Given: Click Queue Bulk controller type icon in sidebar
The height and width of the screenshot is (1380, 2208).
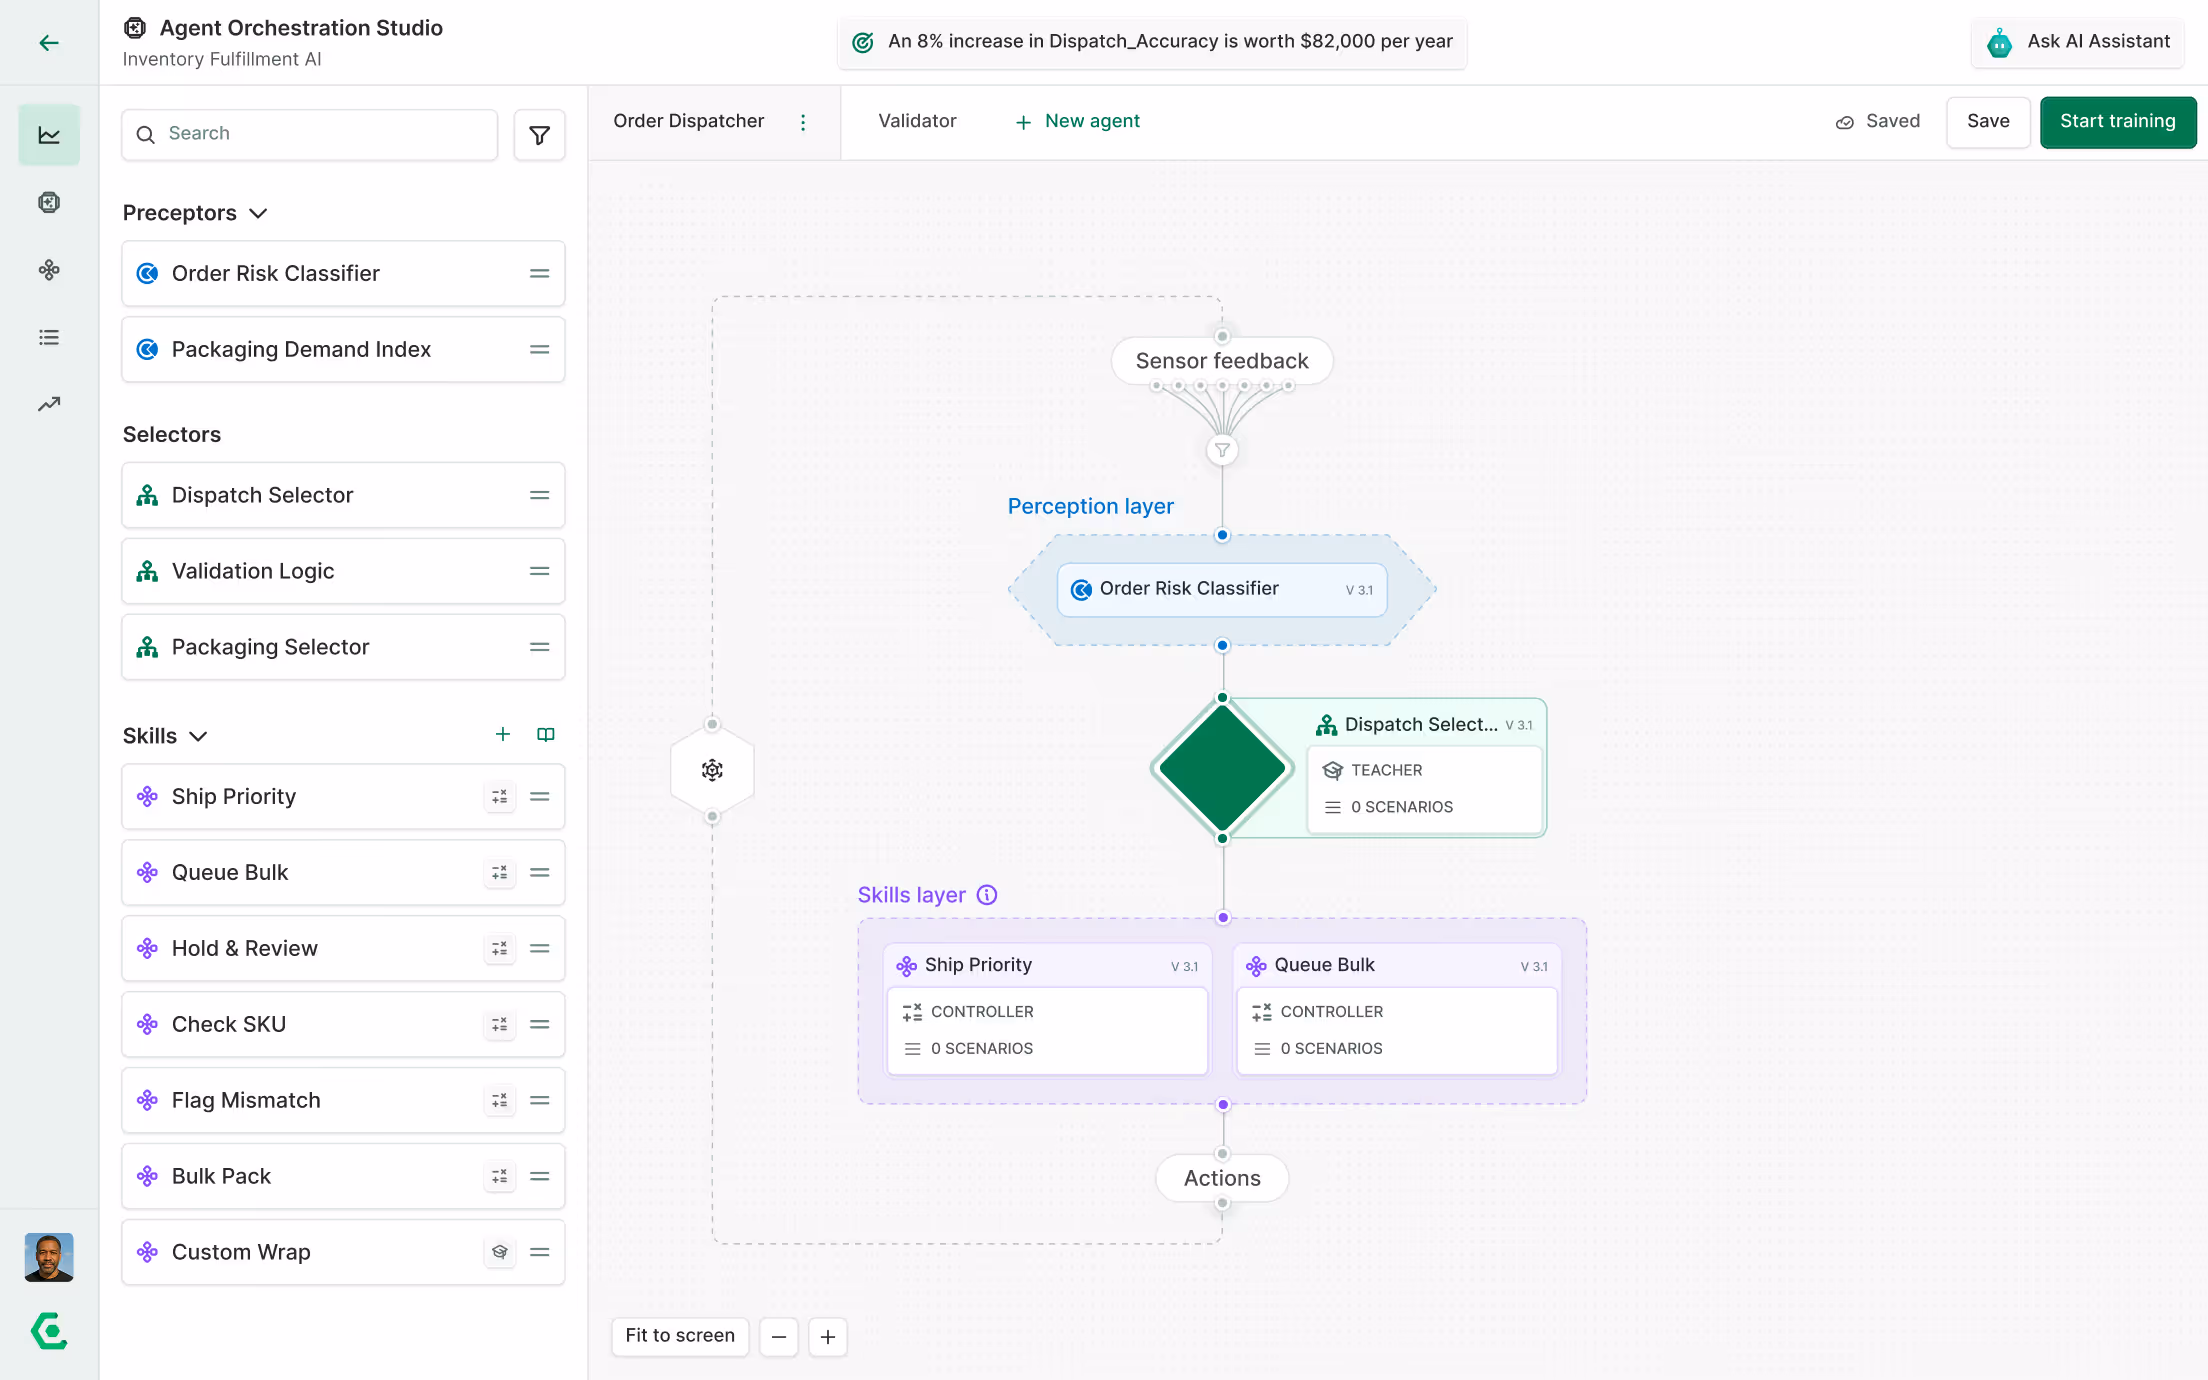Looking at the screenshot, I should click(x=500, y=873).
